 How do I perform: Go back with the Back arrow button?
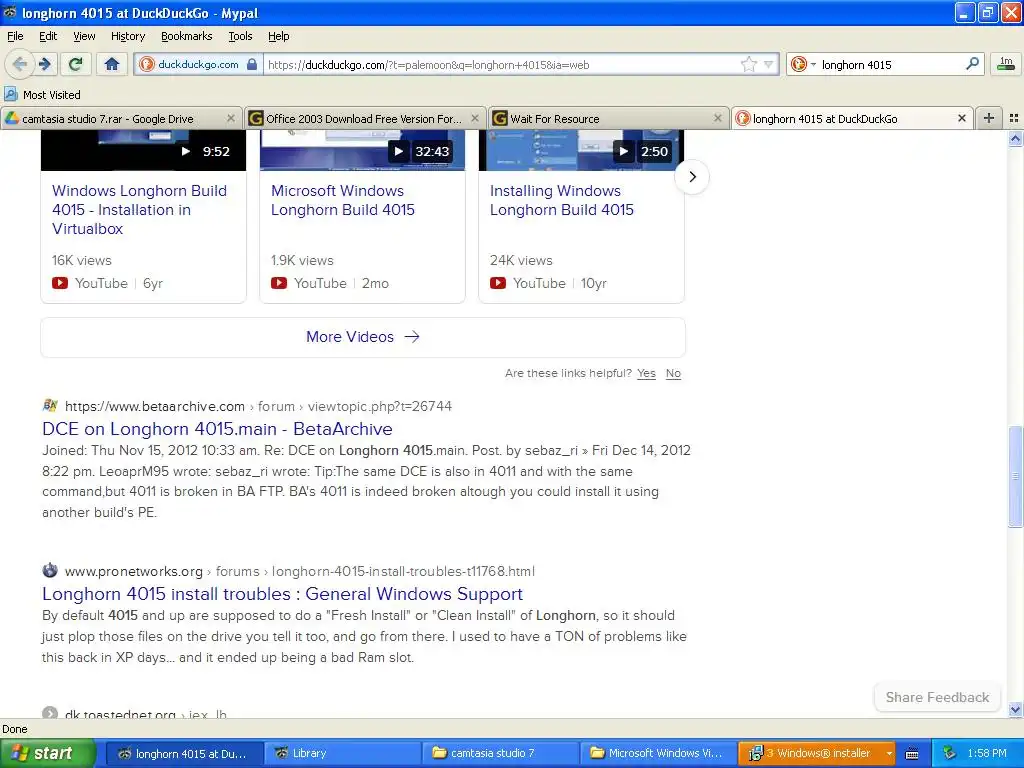tap(20, 64)
